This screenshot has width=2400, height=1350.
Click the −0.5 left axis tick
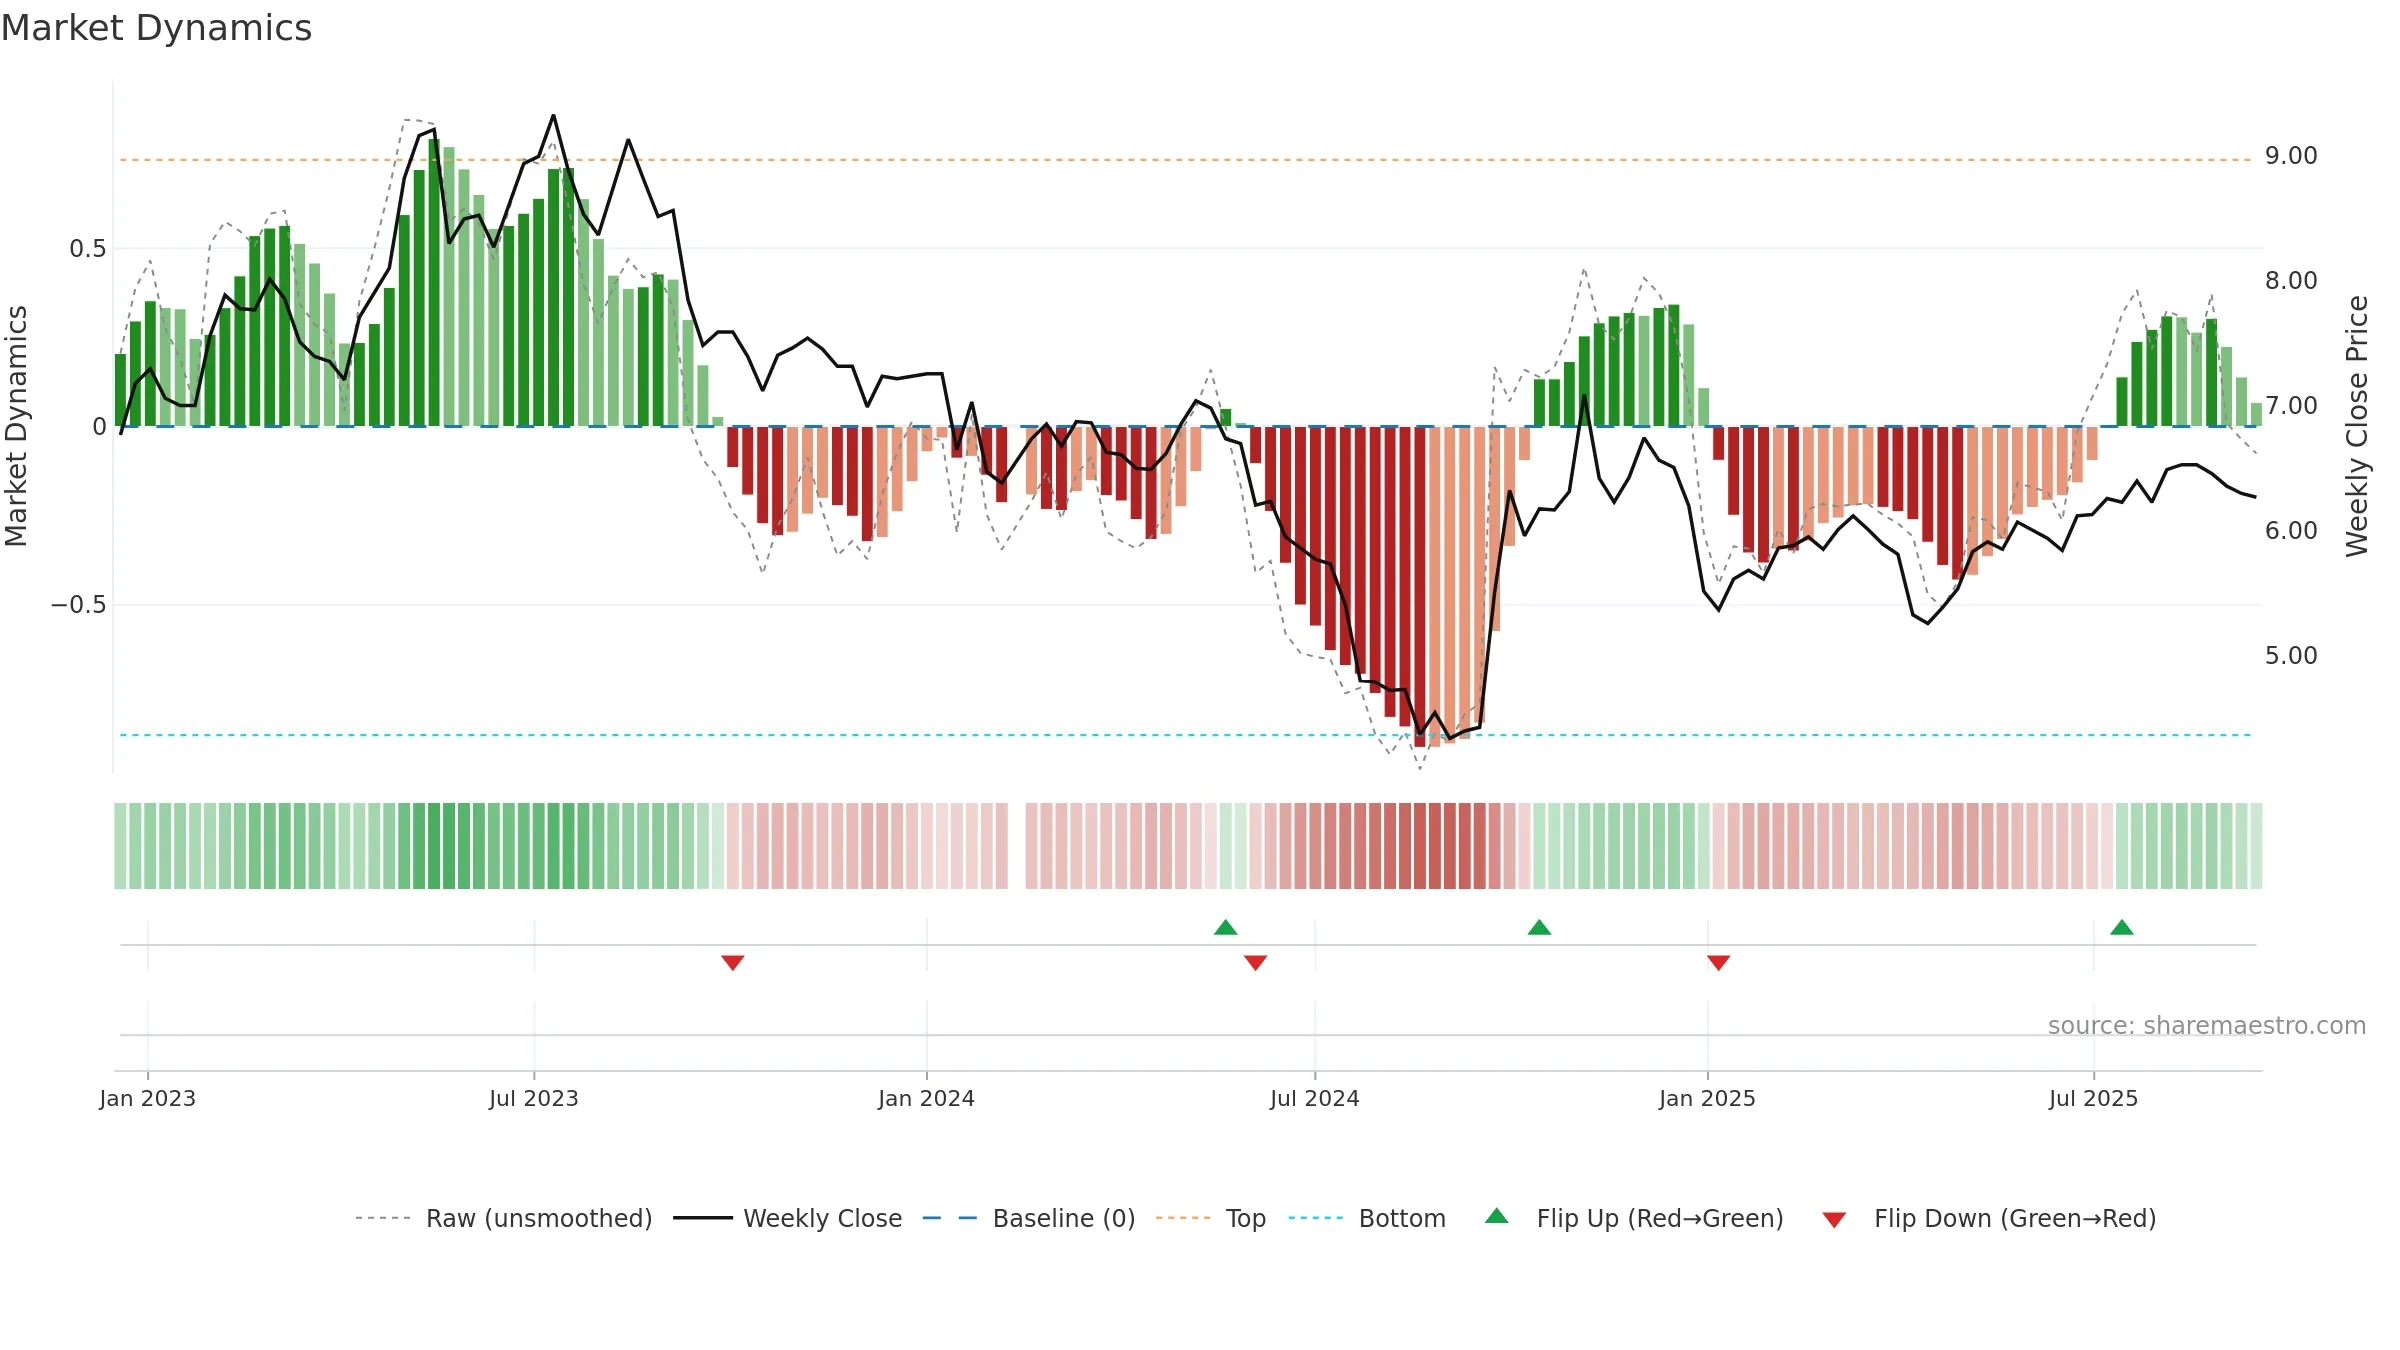tap(79, 605)
